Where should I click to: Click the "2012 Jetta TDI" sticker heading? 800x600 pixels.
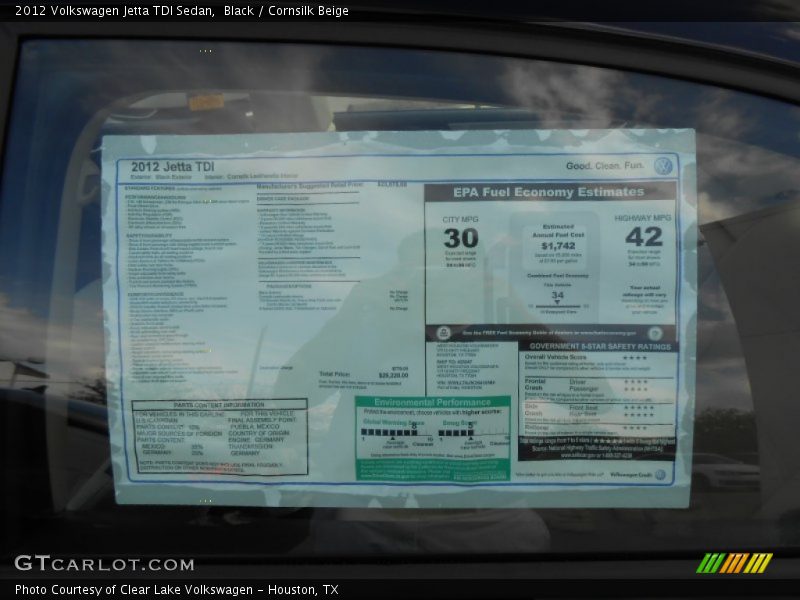[172, 167]
